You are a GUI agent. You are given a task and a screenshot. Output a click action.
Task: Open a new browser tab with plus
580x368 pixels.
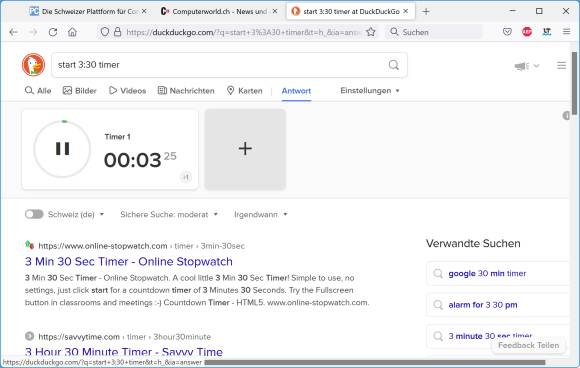coord(426,11)
